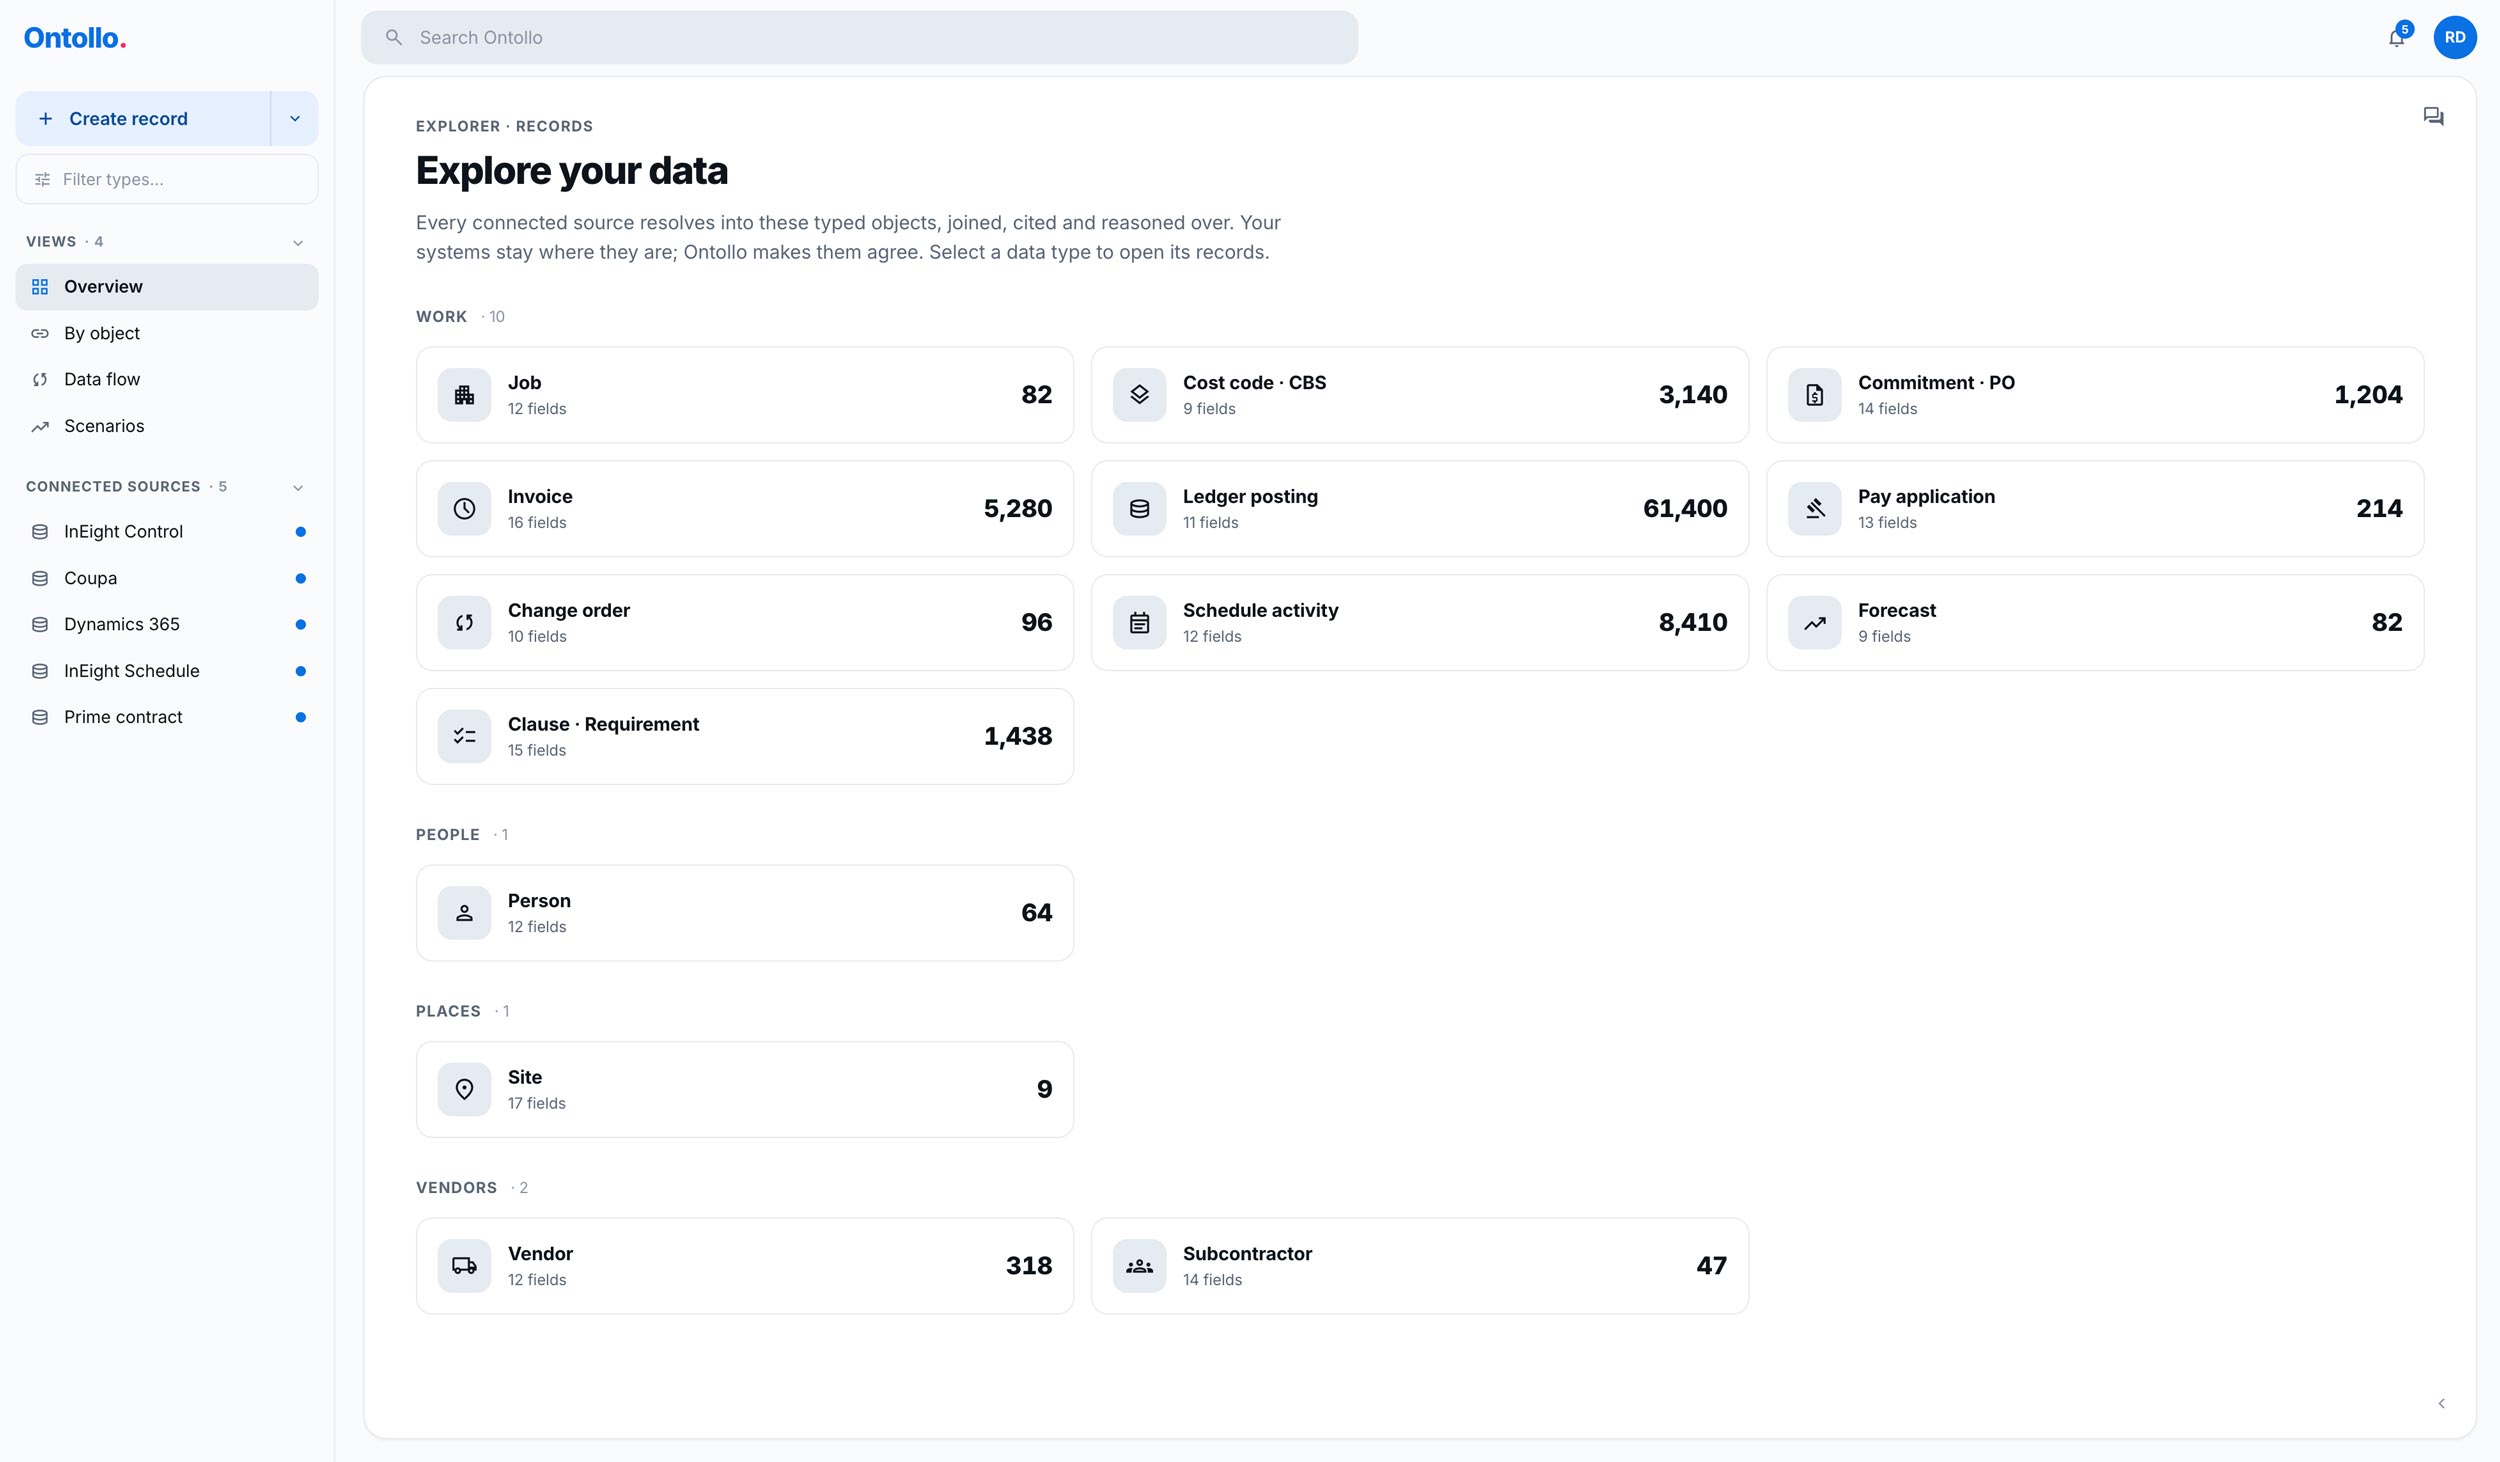Focus the Filter types input
Image resolution: width=2500 pixels, height=1462 pixels.
pyautogui.click(x=167, y=180)
